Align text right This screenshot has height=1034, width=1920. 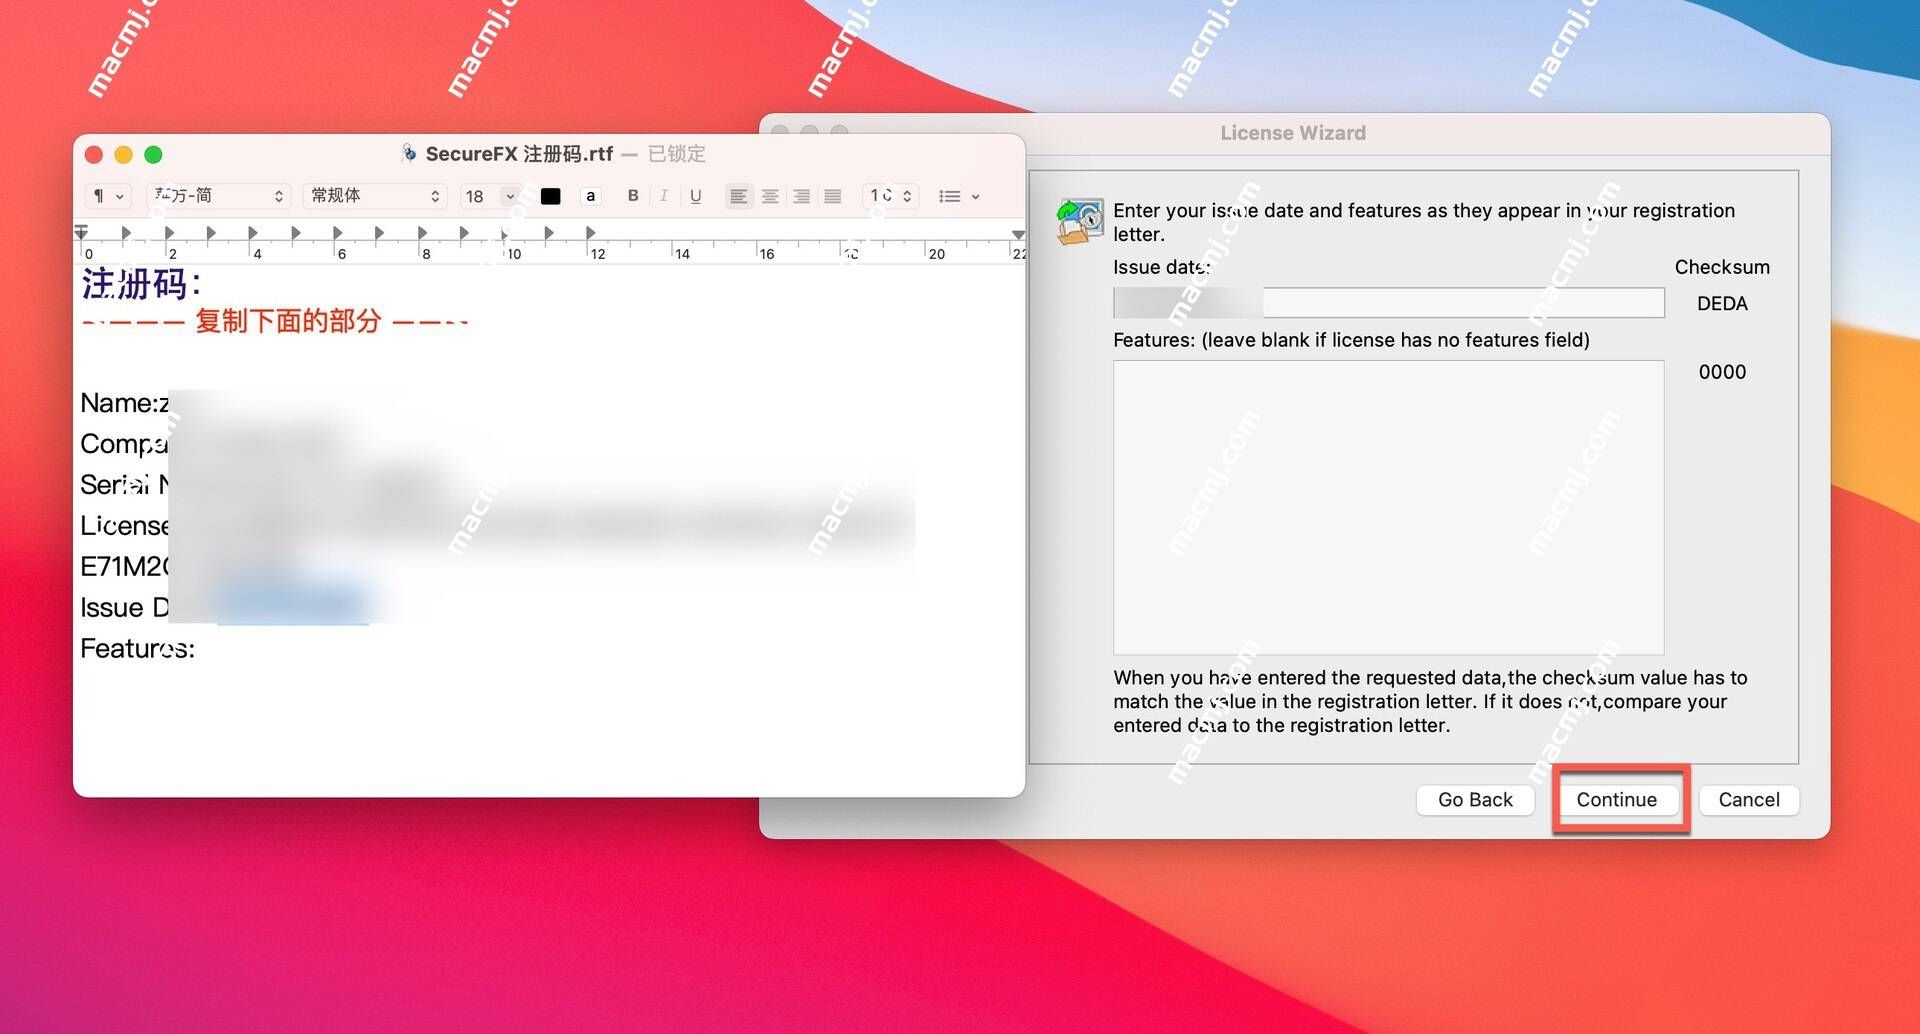801,196
